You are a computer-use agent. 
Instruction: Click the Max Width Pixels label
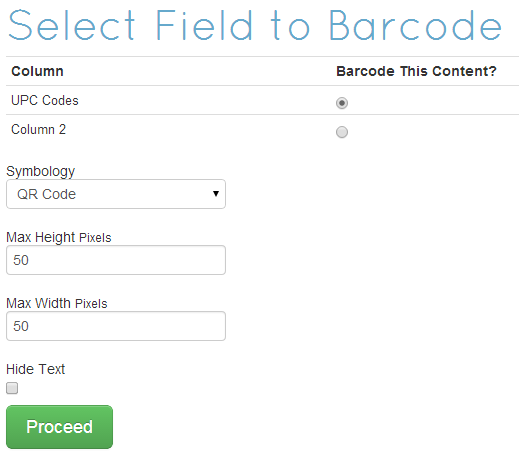coord(57,303)
